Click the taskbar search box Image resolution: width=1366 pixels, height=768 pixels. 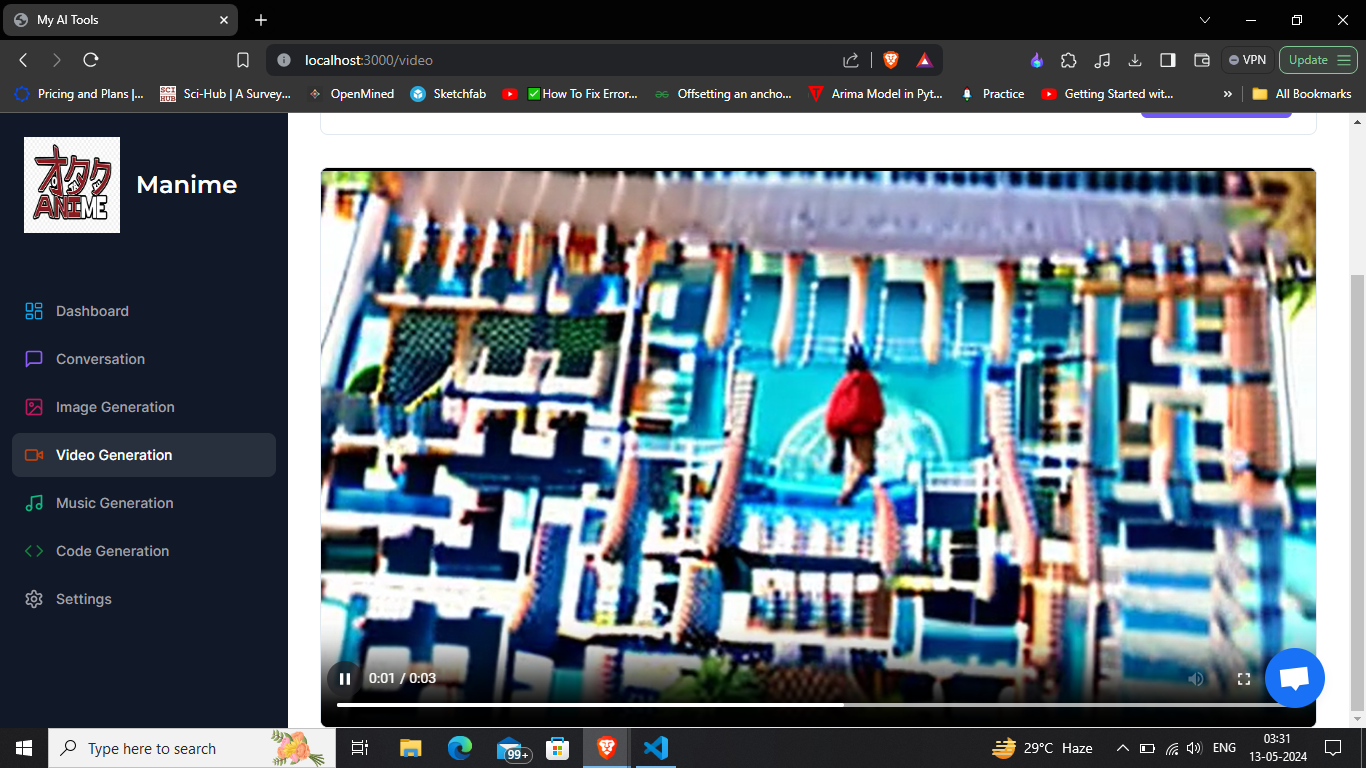[192, 748]
